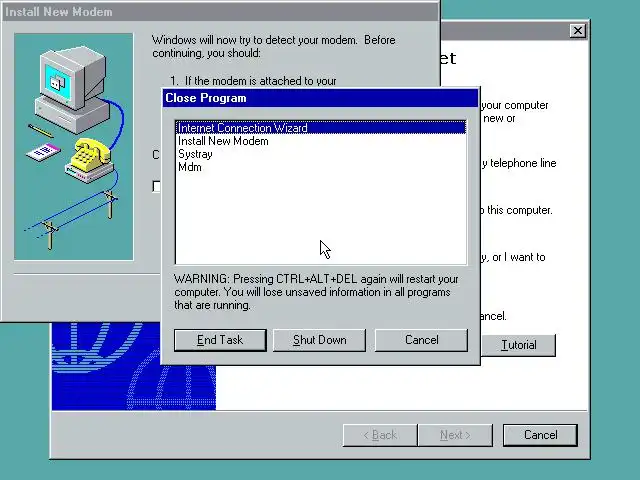This screenshot has height=480, width=640.
Task: Open the Tutorial in the Internet wizard
Action: click(518, 345)
